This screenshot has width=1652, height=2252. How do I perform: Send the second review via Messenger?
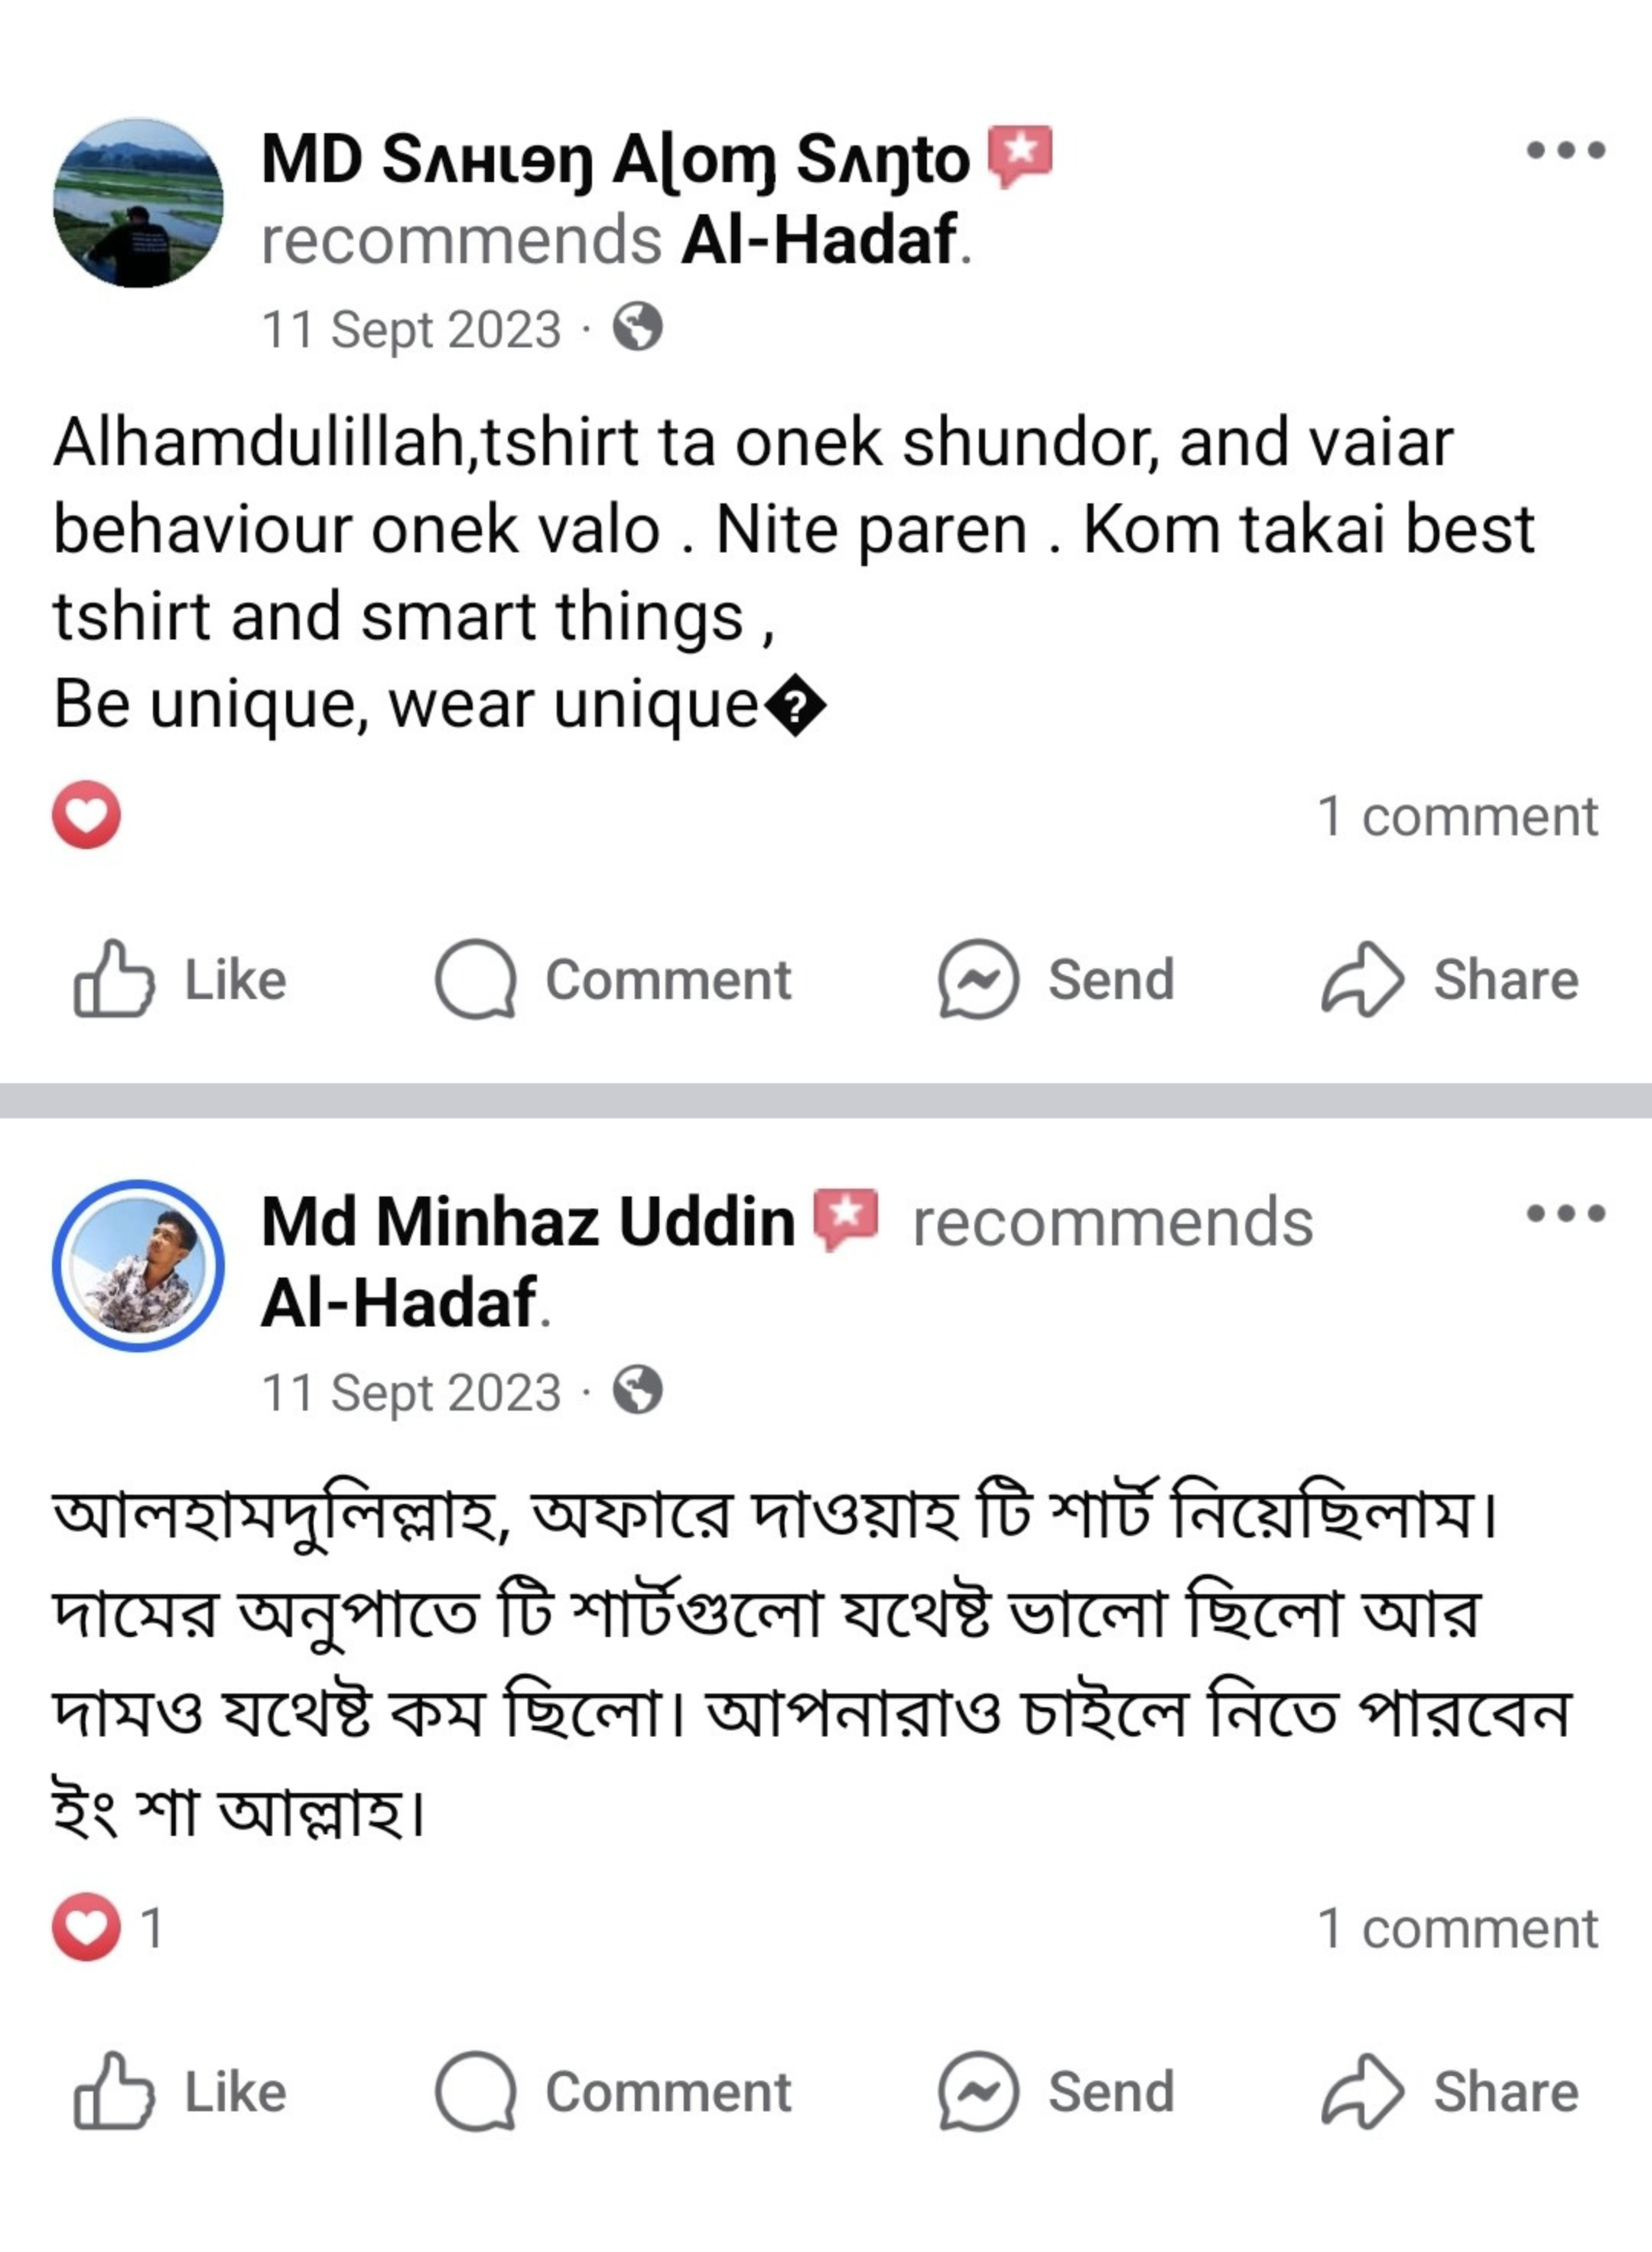pyautogui.click(x=1056, y=2091)
